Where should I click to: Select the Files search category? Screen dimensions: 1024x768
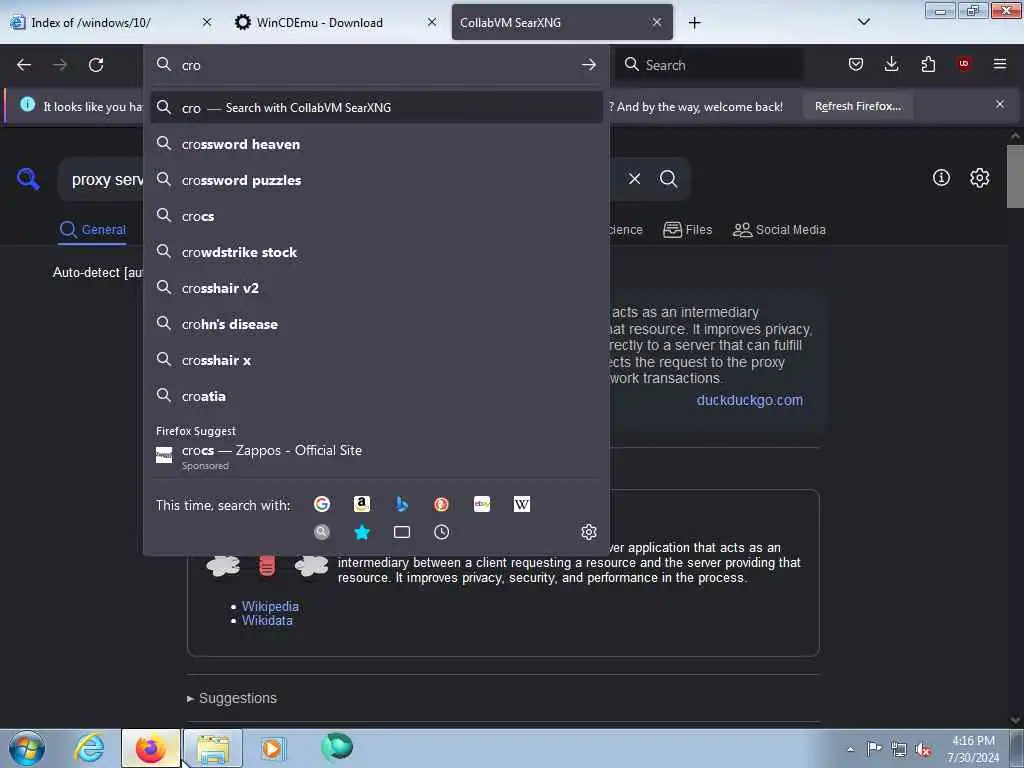[688, 230]
